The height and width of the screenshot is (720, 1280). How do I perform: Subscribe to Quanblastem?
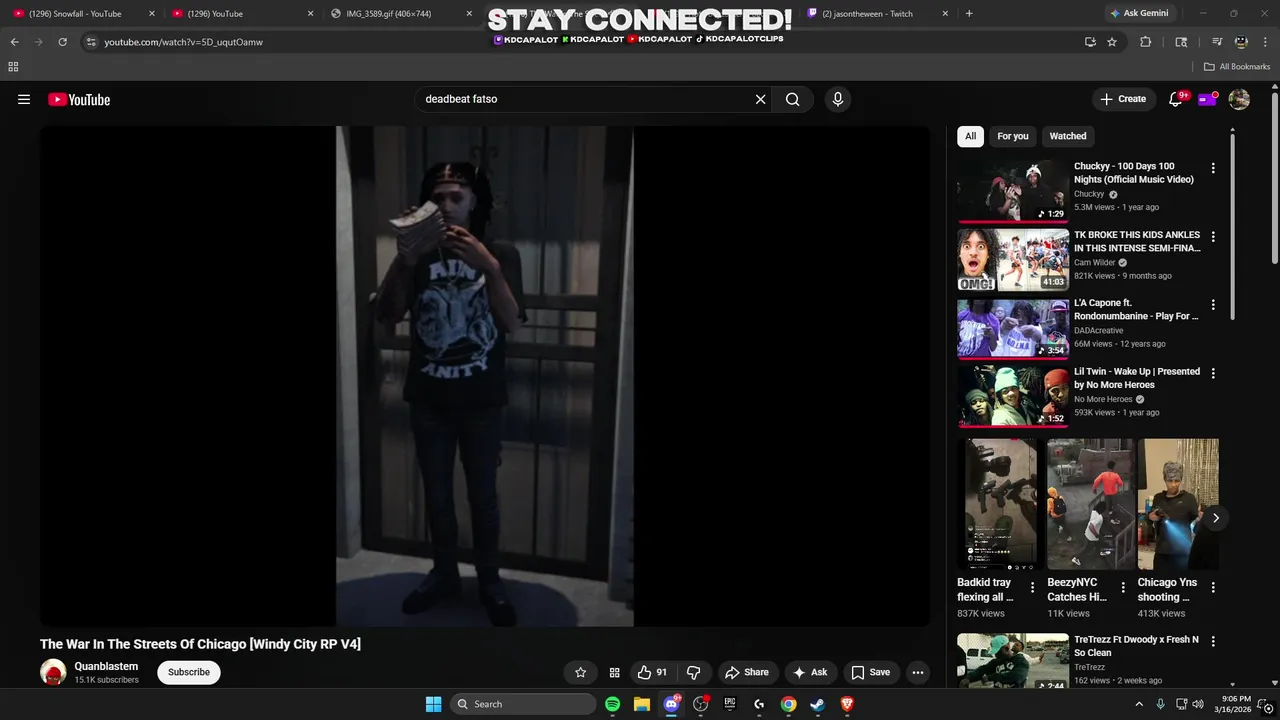coord(189,672)
